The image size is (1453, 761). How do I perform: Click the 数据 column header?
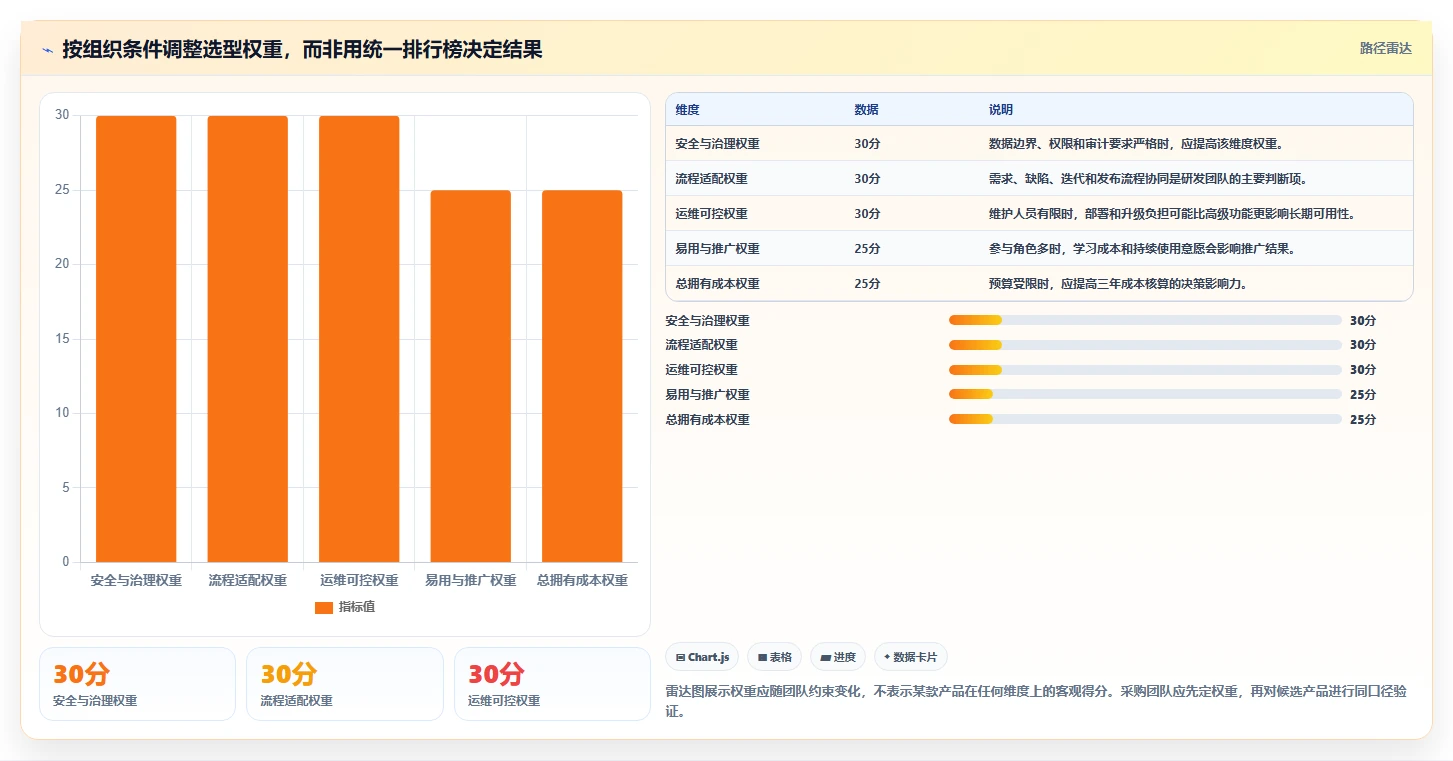click(x=866, y=110)
